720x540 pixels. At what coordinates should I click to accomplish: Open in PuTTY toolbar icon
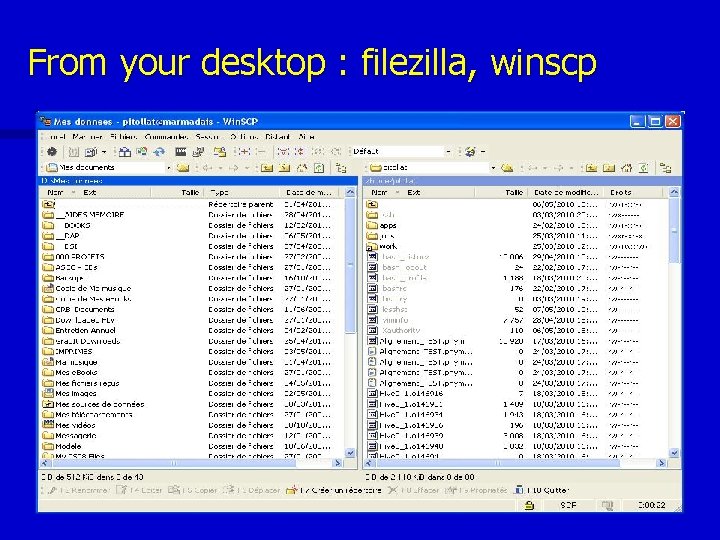[x=198, y=152]
